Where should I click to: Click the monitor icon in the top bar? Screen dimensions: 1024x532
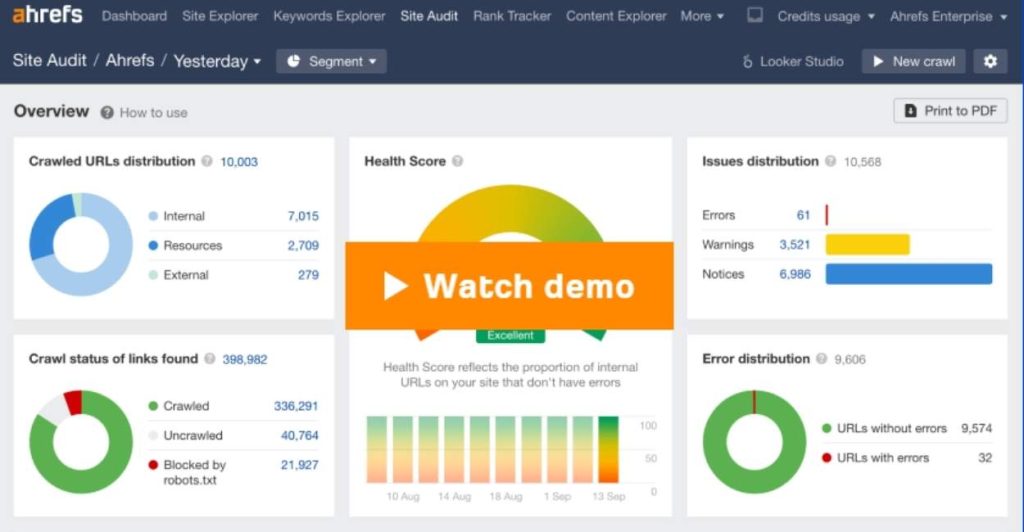(x=755, y=16)
